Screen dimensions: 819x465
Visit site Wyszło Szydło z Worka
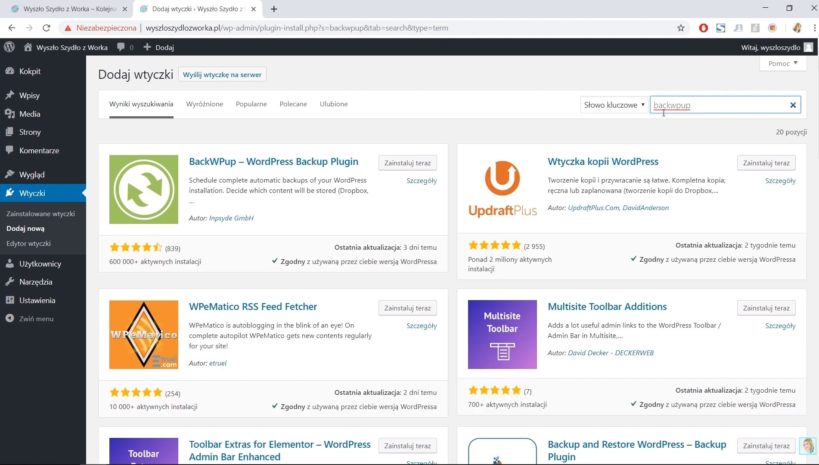click(x=66, y=47)
